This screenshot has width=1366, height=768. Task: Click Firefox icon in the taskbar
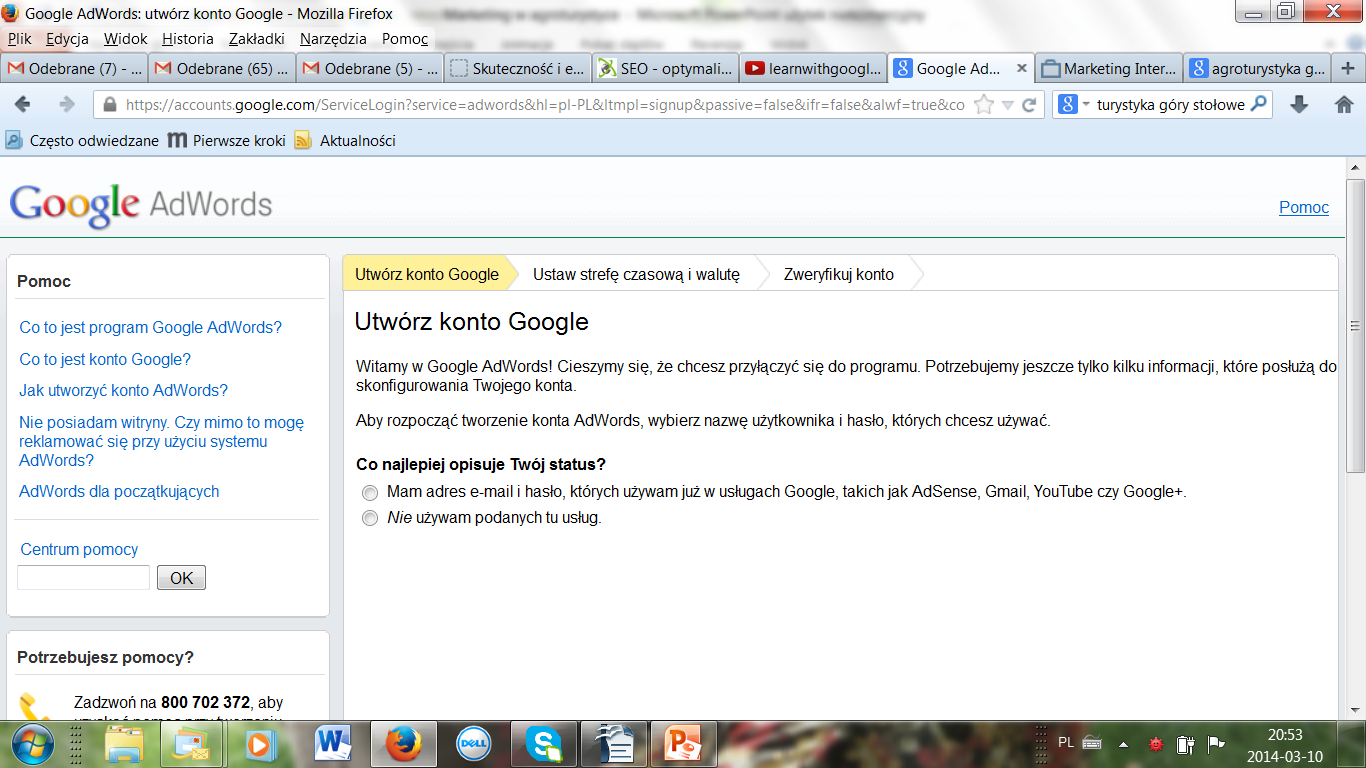point(404,744)
